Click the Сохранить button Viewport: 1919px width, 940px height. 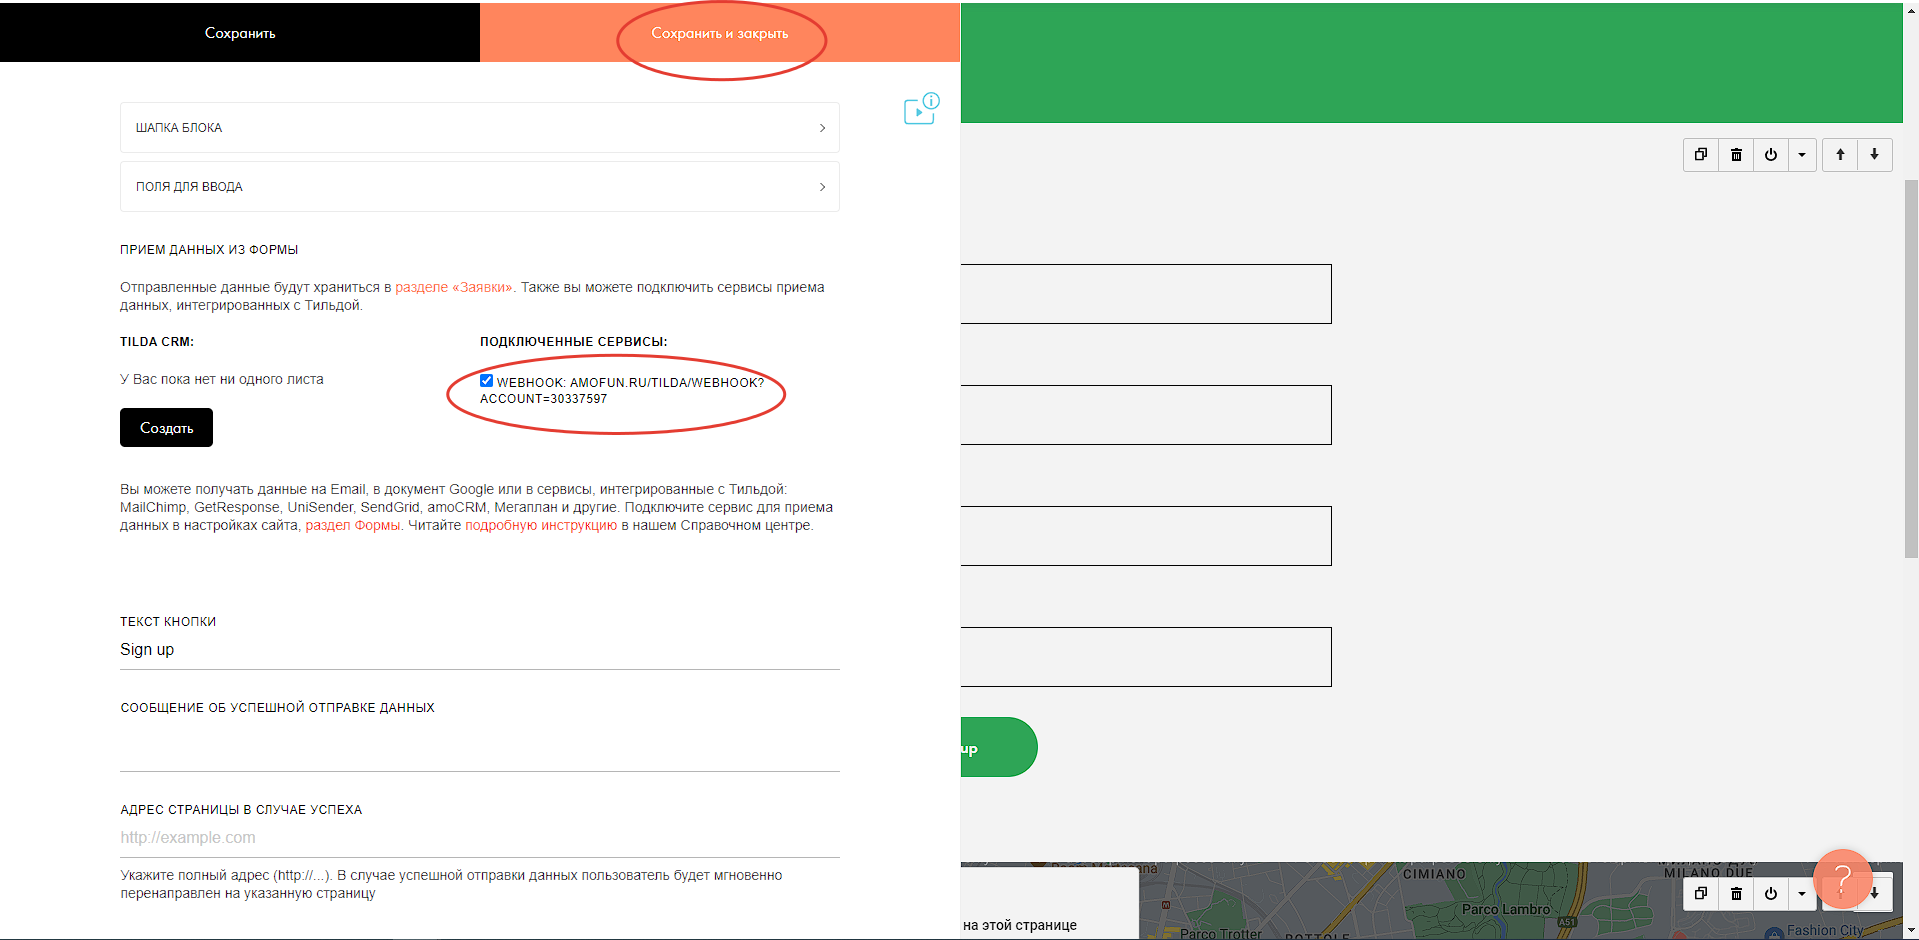click(x=240, y=33)
